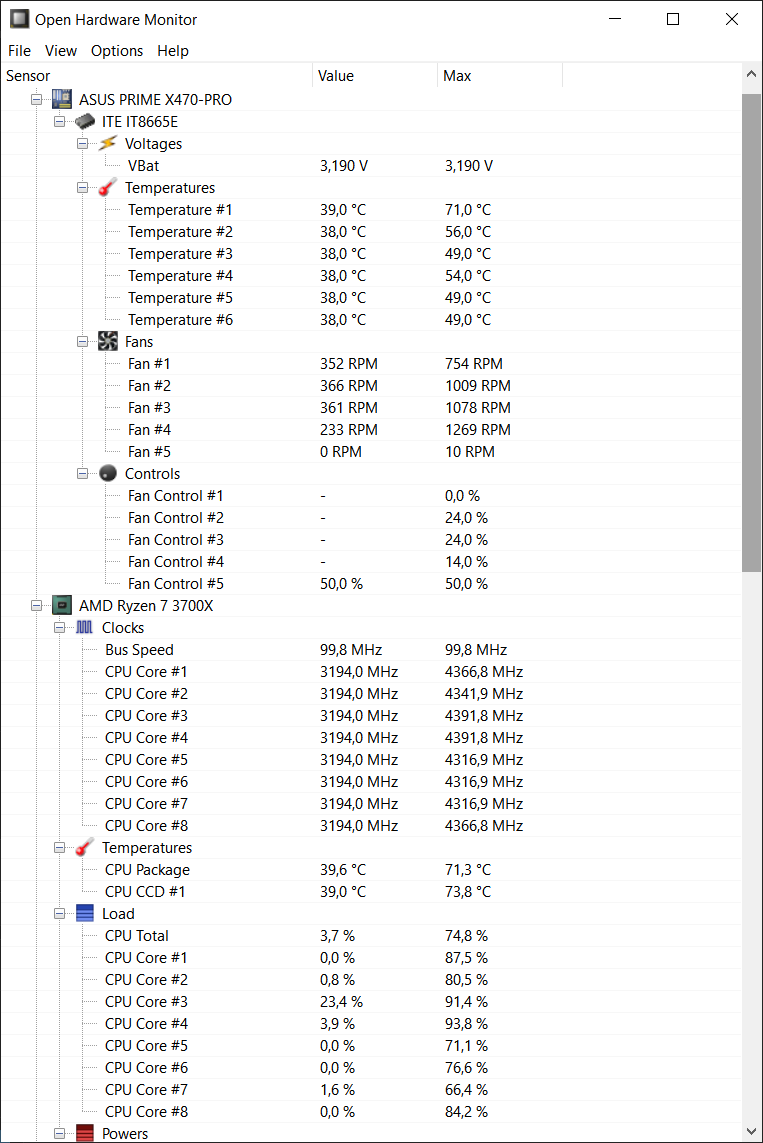Click the AMD Ryzen 7 3700X CPU icon
The height and width of the screenshot is (1143, 763).
pos(62,605)
